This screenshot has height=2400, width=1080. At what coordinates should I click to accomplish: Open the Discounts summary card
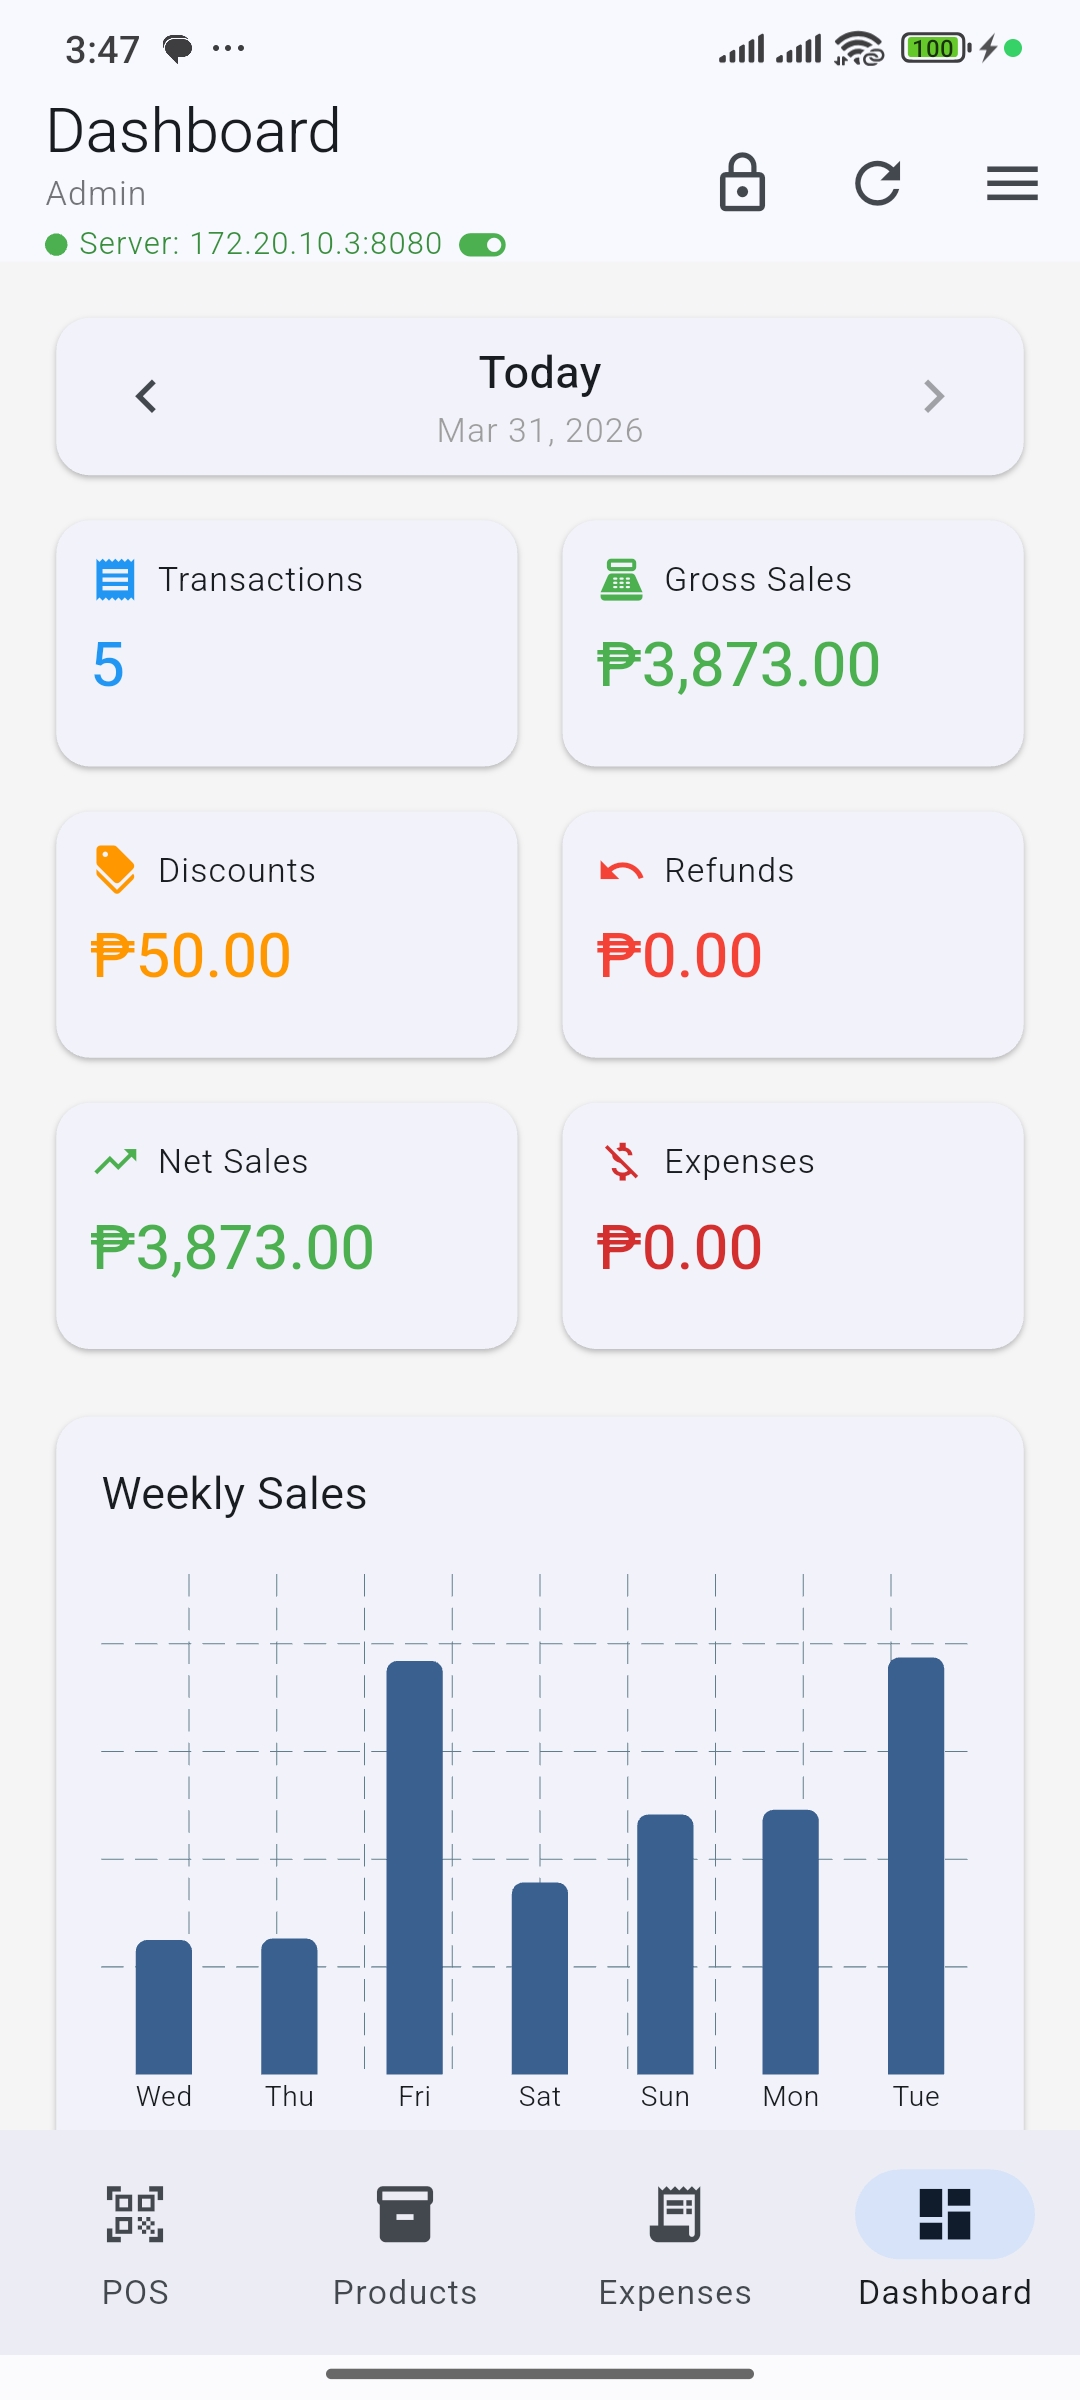coord(287,934)
